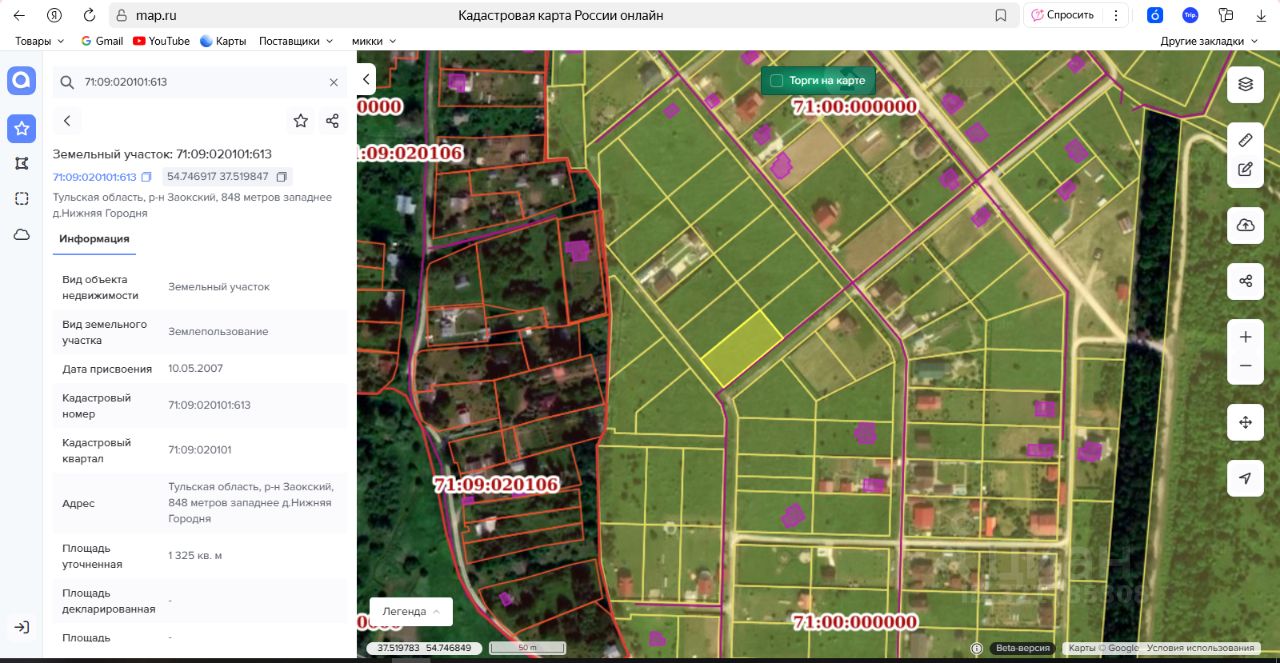Image resolution: width=1280 pixels, height=663 pixels.
Task: Add the parcel to favorites with star
Action: pyautogui.click(x=300, y=121)
